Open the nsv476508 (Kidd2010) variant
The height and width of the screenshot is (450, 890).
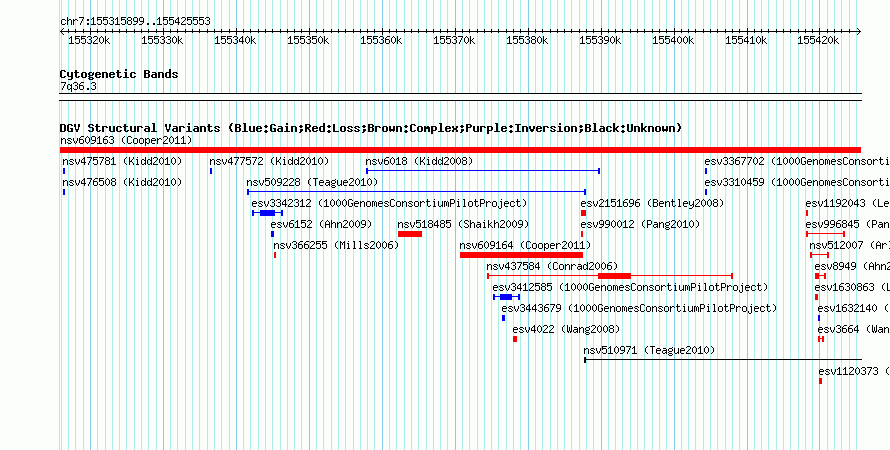pos(122,182)
